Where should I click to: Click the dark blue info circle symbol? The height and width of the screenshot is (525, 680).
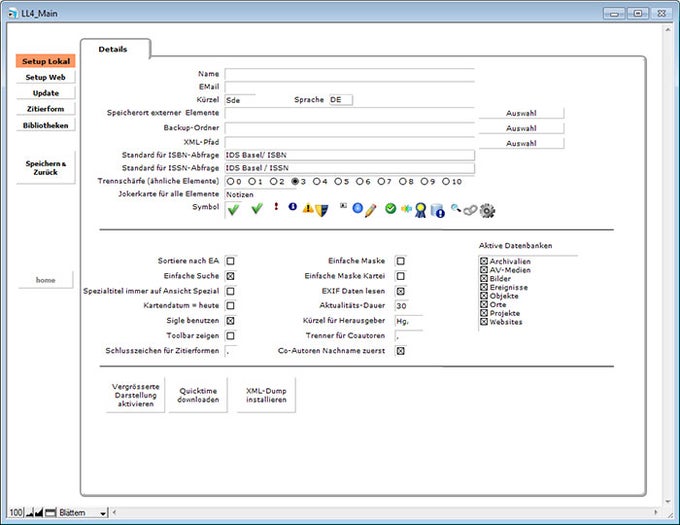click(293, 207)
